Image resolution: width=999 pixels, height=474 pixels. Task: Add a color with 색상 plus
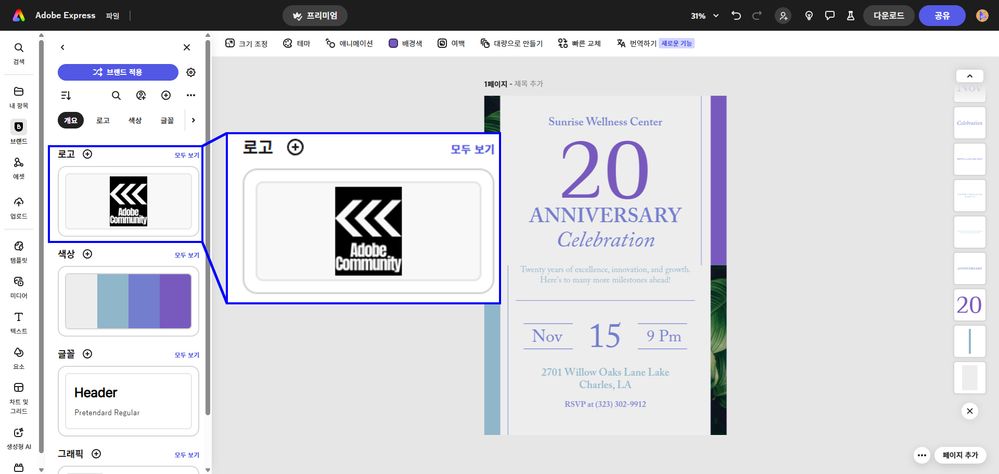click(87, 254)
